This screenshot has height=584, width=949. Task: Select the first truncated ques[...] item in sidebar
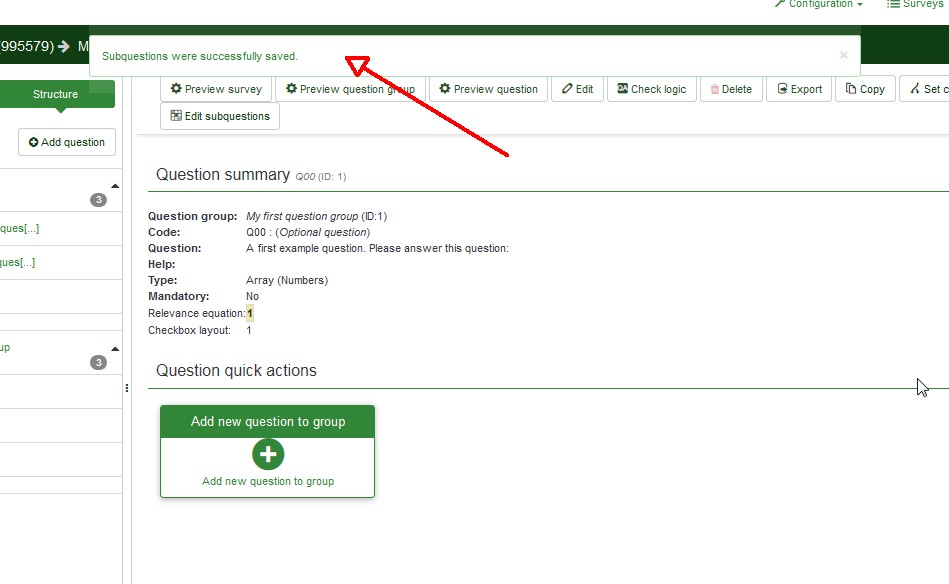19,228
